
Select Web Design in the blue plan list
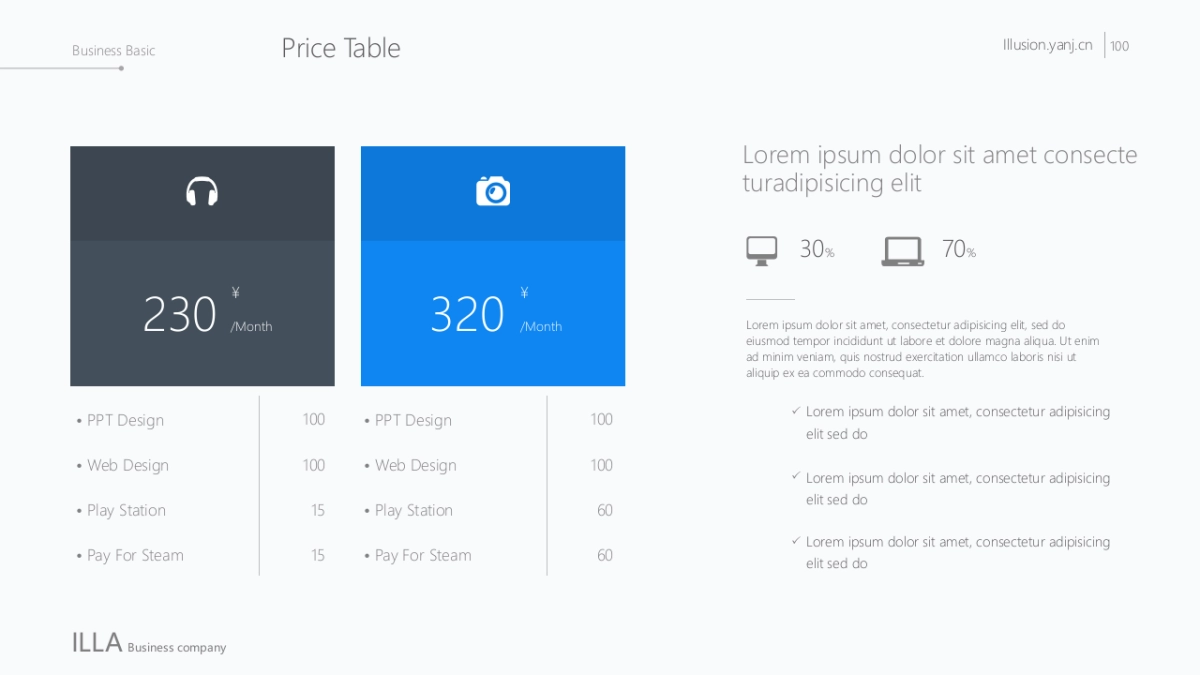coord(415,465)
